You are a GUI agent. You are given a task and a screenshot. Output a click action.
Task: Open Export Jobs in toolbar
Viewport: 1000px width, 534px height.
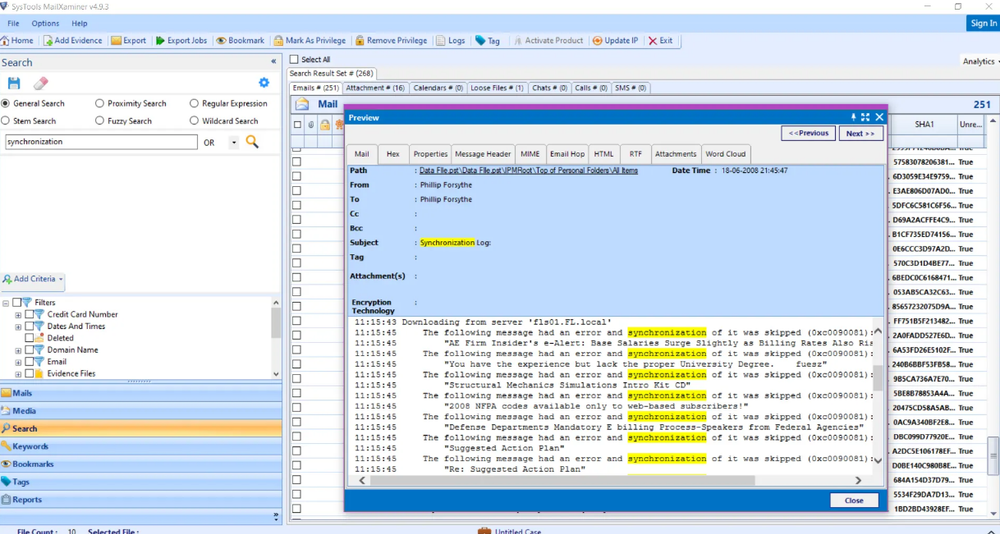[181, 40]
